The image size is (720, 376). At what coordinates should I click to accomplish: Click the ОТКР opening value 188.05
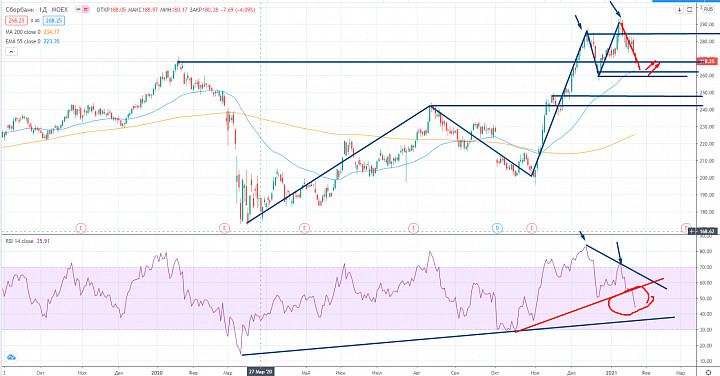[x=118, y=10]
